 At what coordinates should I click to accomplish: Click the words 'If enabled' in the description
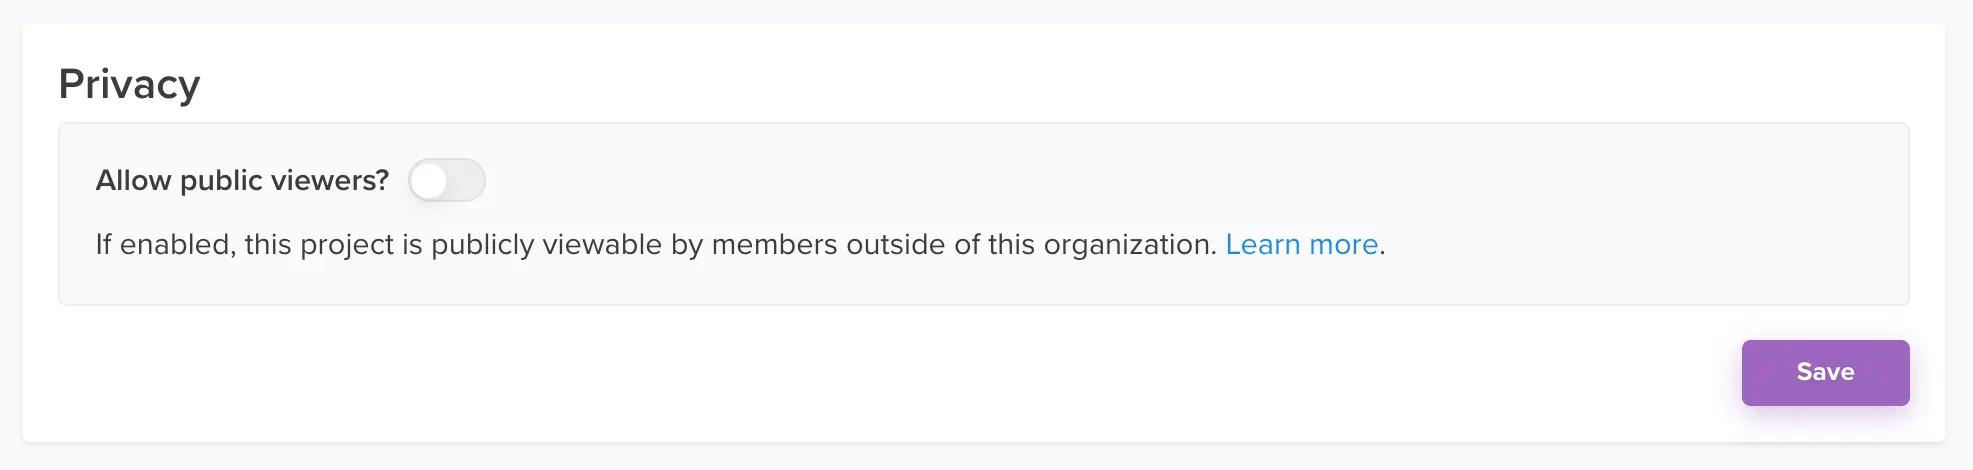(x=165, y=245)
